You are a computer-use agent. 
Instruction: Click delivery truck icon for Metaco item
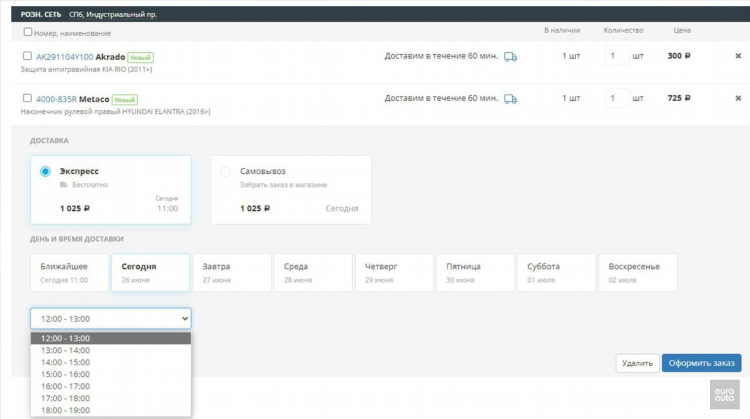pos(510,99)
